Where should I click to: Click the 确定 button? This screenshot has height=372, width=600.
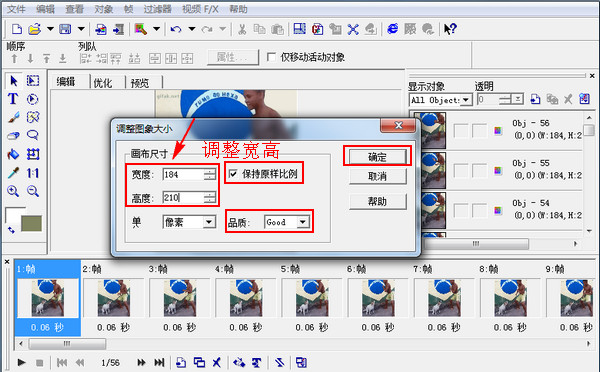point(377,157)
